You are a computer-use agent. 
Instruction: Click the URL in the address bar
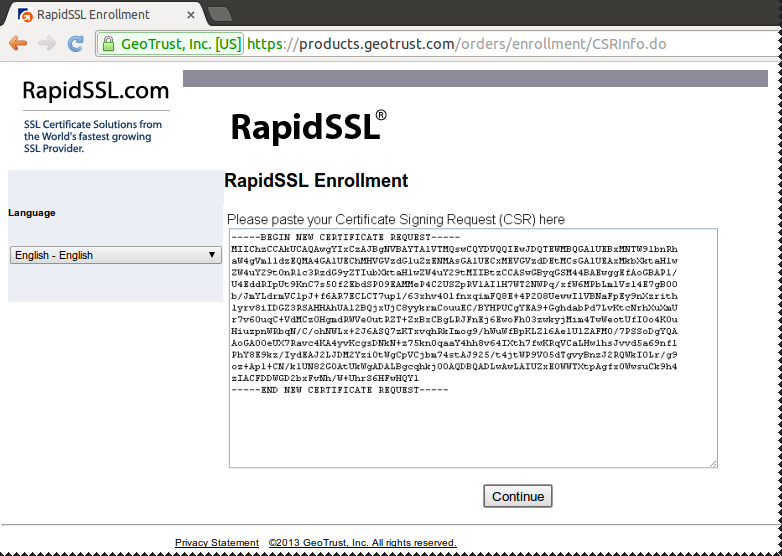point(456,44)
